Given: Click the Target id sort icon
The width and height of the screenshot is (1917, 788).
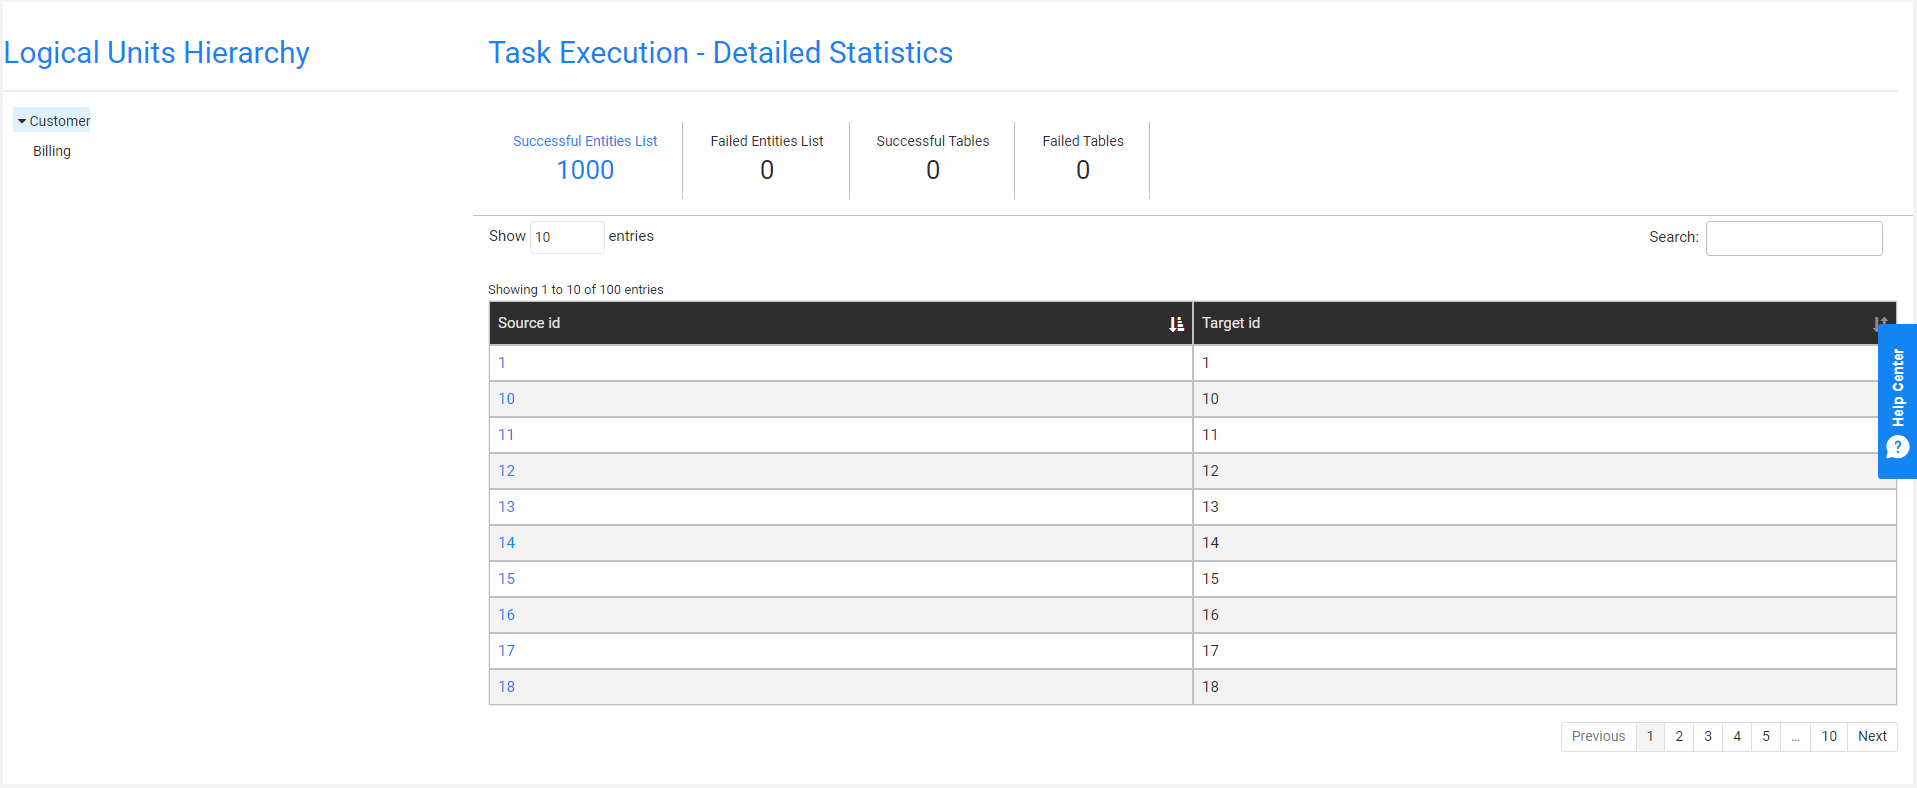Looking at the screenshot, I should 1879,324.
